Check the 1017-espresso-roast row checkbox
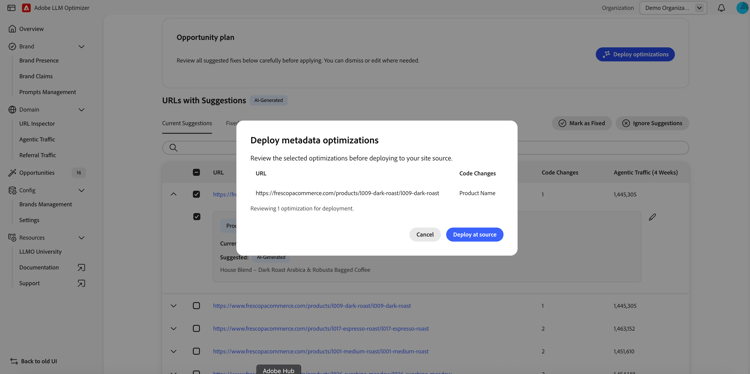Image resolution: width=750 pixels, height=374 pixels. [x=196, y=329]
